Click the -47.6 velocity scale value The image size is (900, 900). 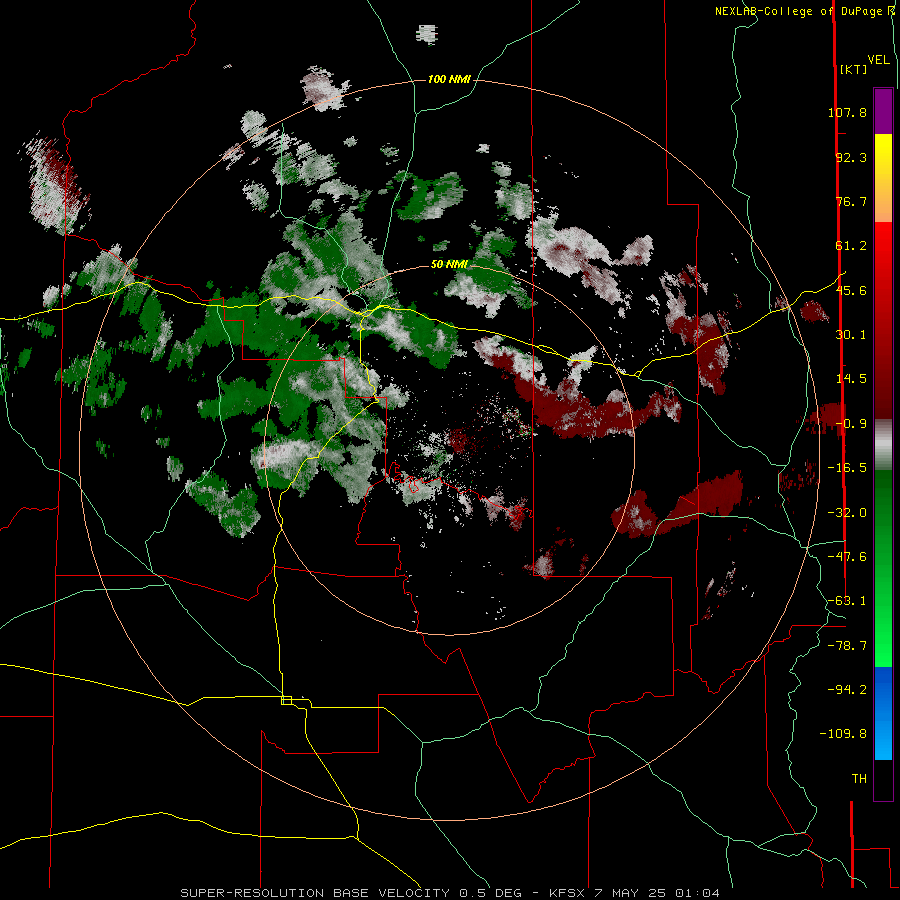pyautogui.click(x=847, y=557)
